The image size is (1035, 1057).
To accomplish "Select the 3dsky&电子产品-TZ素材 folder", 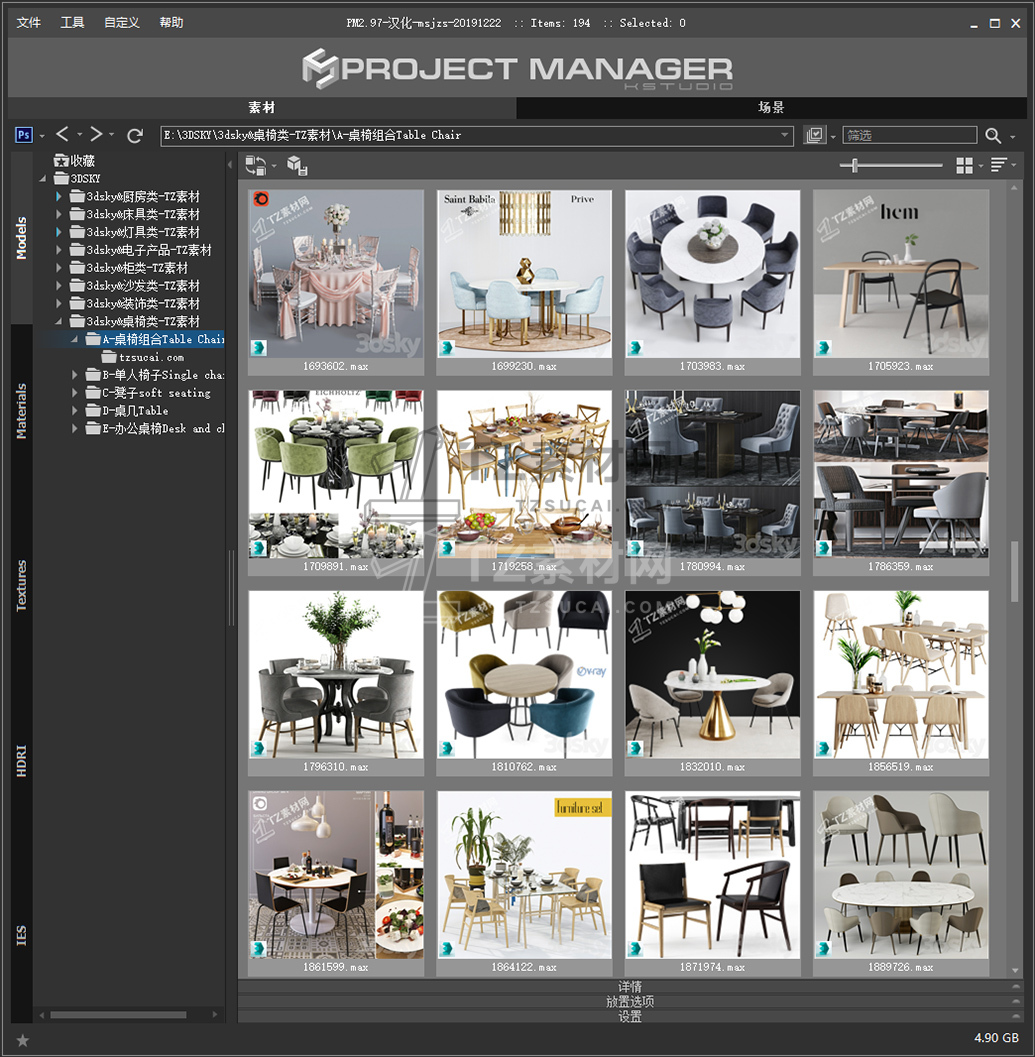I will pos(141,250).
